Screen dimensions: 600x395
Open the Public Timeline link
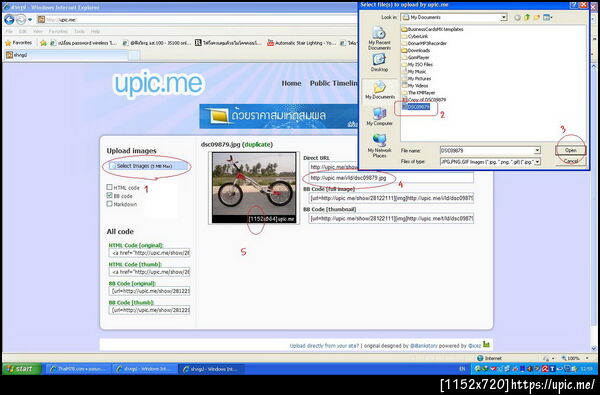tap(334, 83)
